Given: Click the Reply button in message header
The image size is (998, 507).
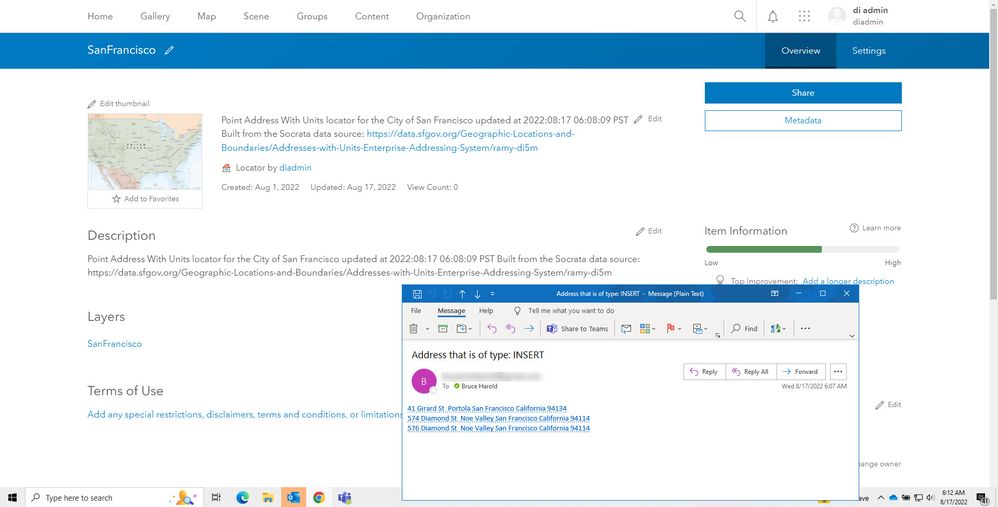Looking at the screenshot, I should point(704,372).
